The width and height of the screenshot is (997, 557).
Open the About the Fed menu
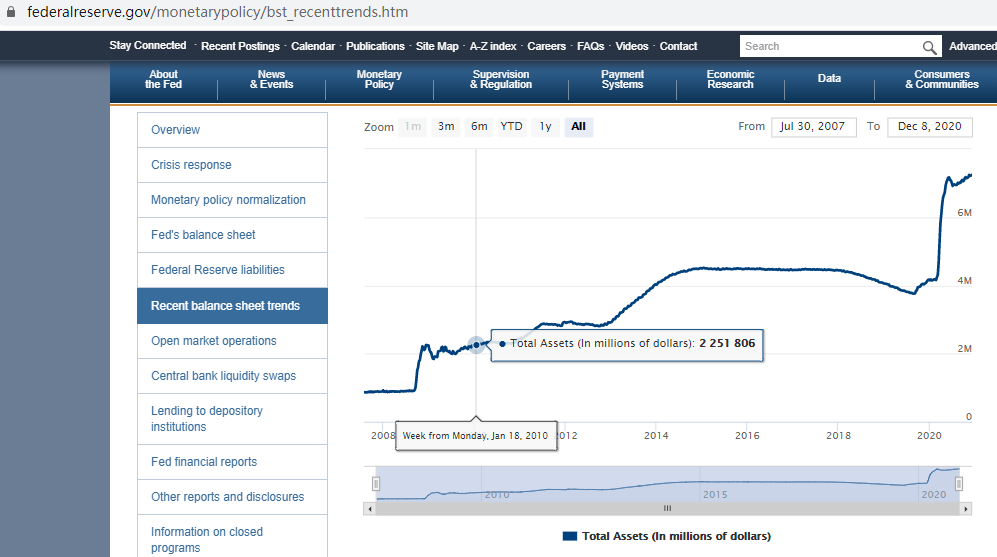tap(163, 79)
